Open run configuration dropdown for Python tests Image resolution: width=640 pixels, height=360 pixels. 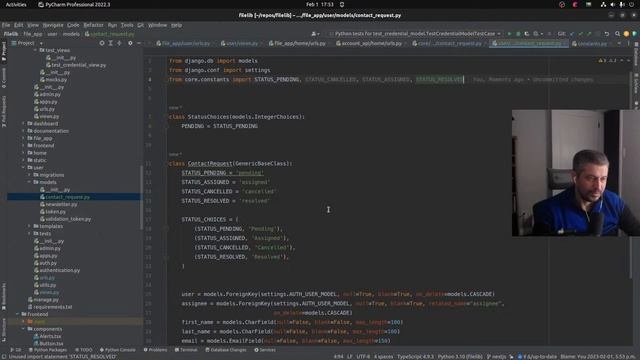[414, 34]
